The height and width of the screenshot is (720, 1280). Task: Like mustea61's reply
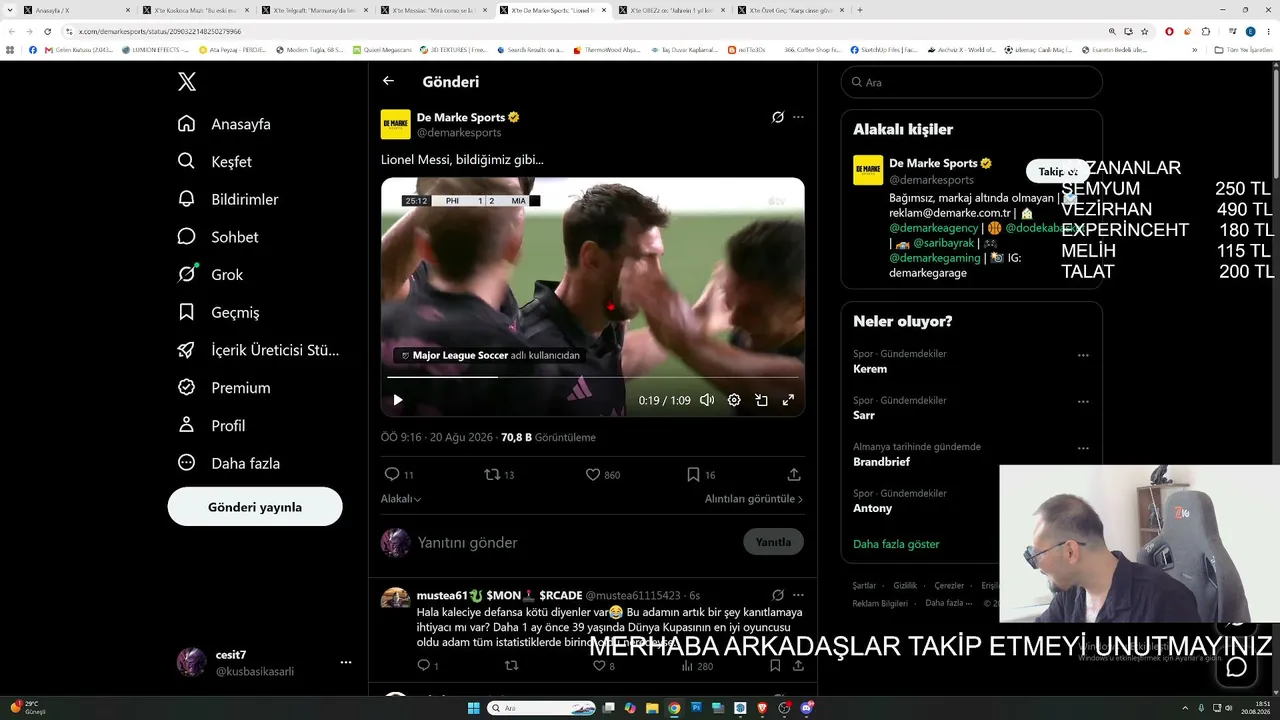click(605, 665)
